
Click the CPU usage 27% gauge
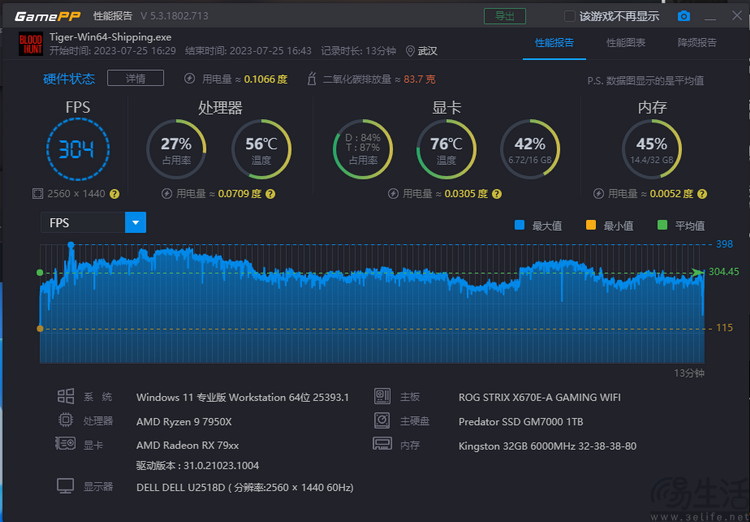pos(176,149)
